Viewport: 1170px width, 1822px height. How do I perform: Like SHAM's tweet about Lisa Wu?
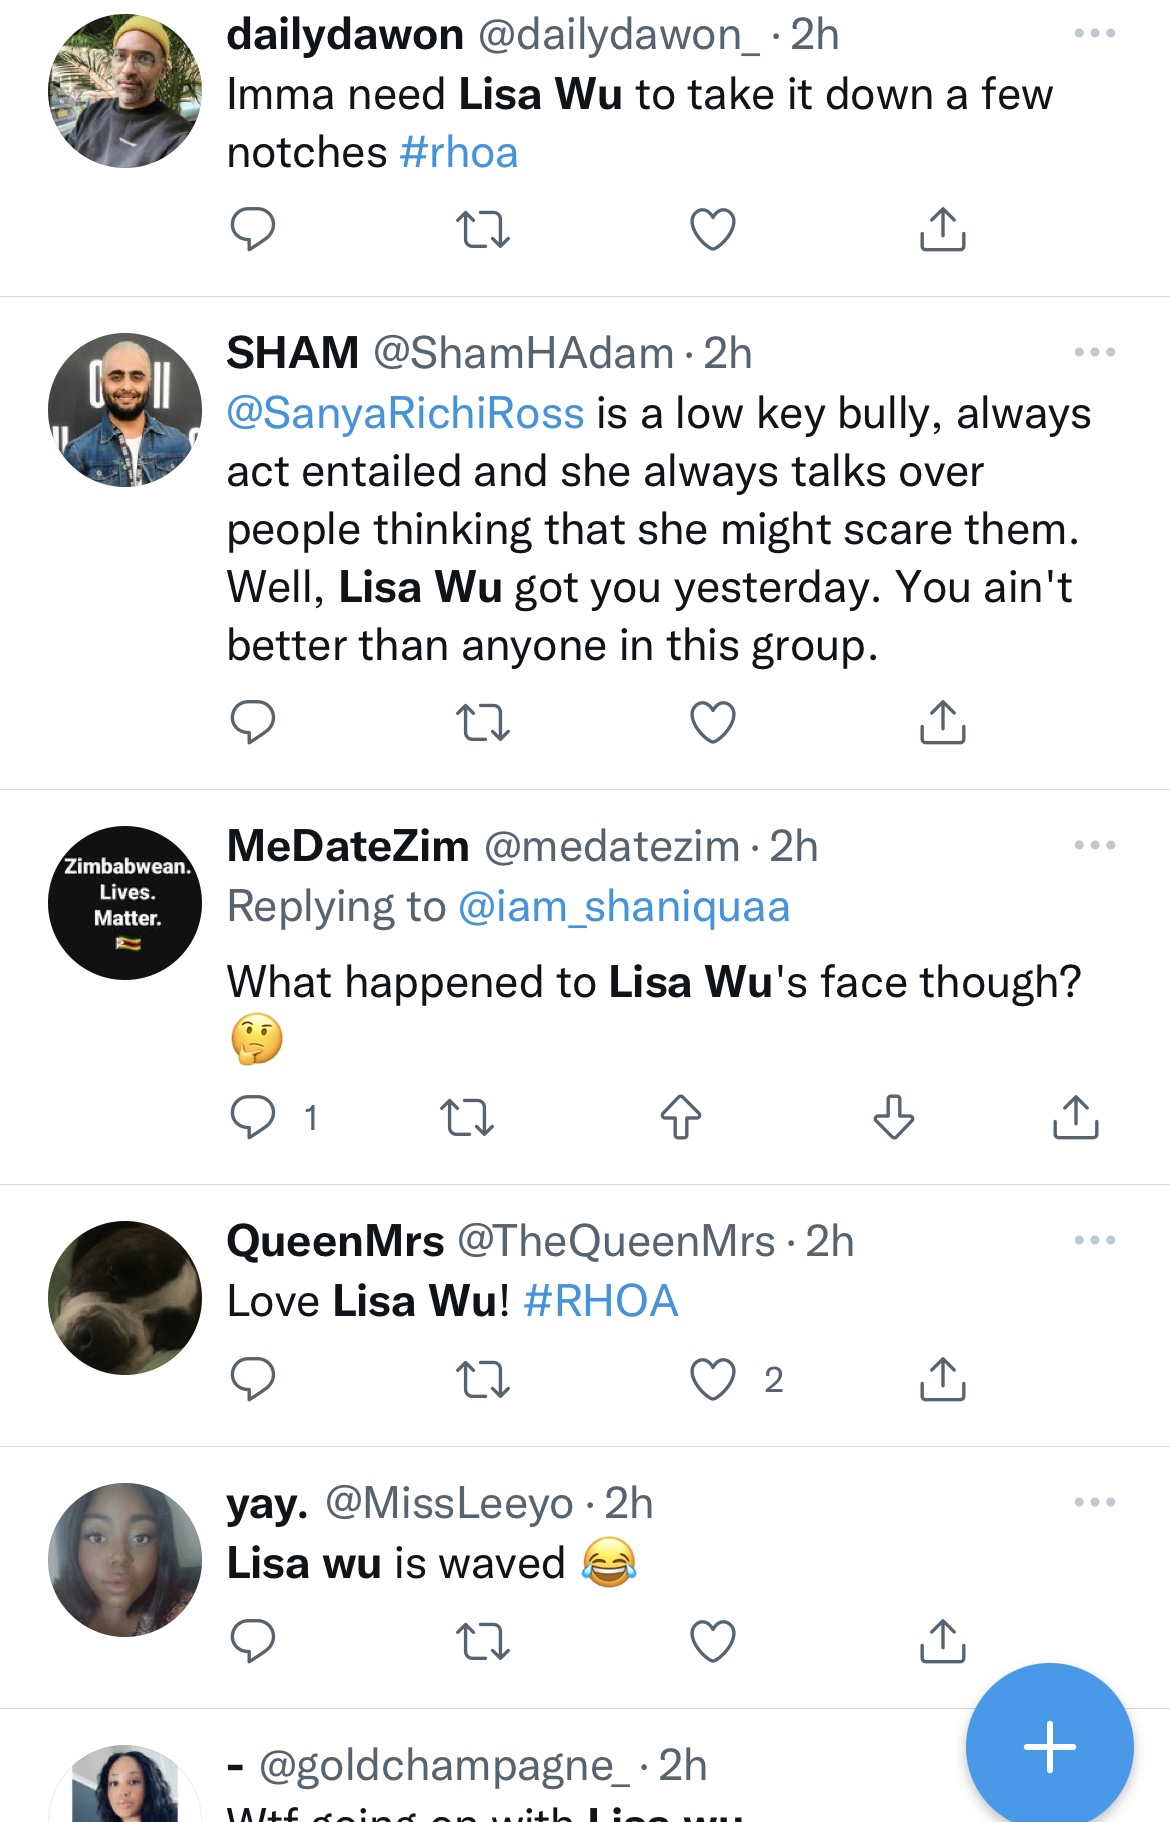tap(713, 722)
